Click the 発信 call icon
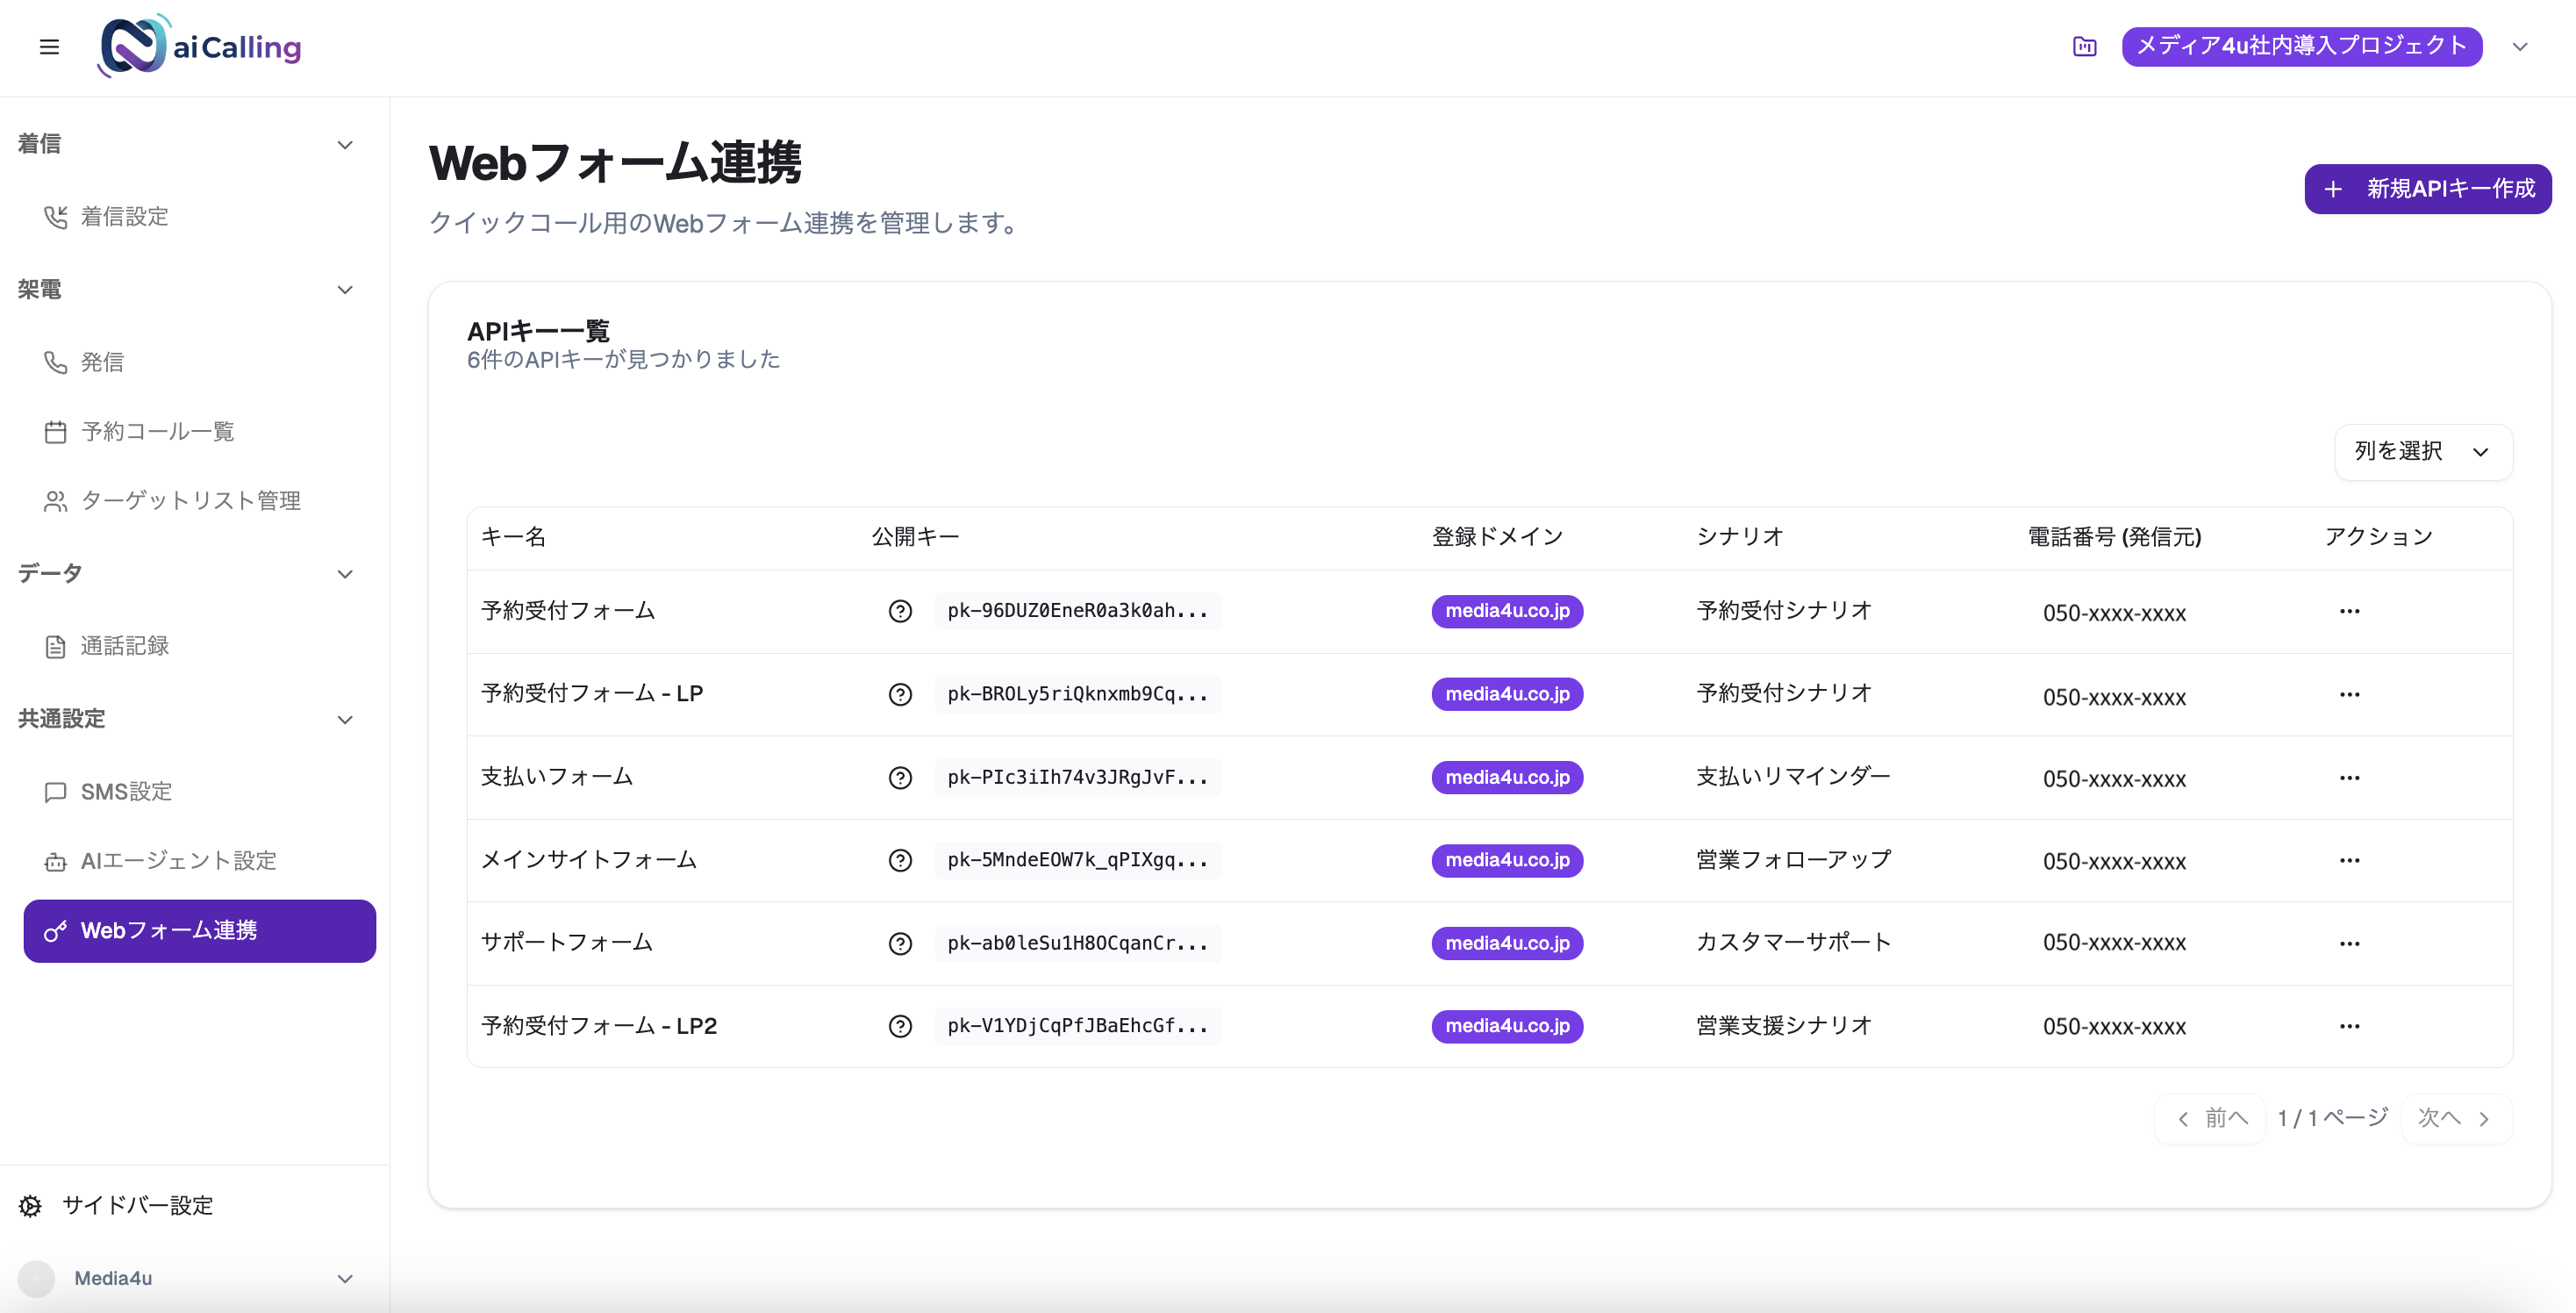The height and width of the screenshot is (1313, 2576). [x=56, y=362]
